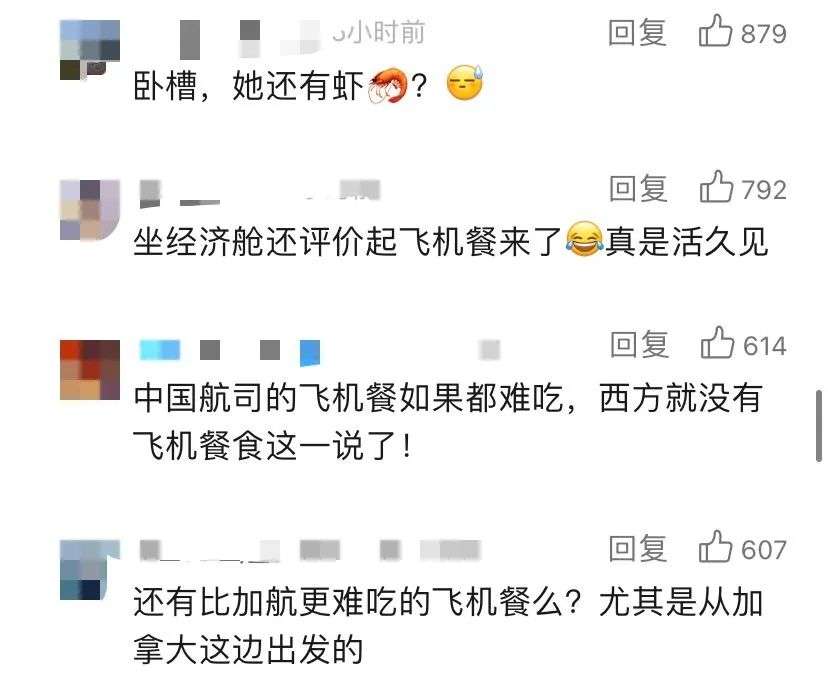Like the comment with 879 likes

click(x=716, y=31)
